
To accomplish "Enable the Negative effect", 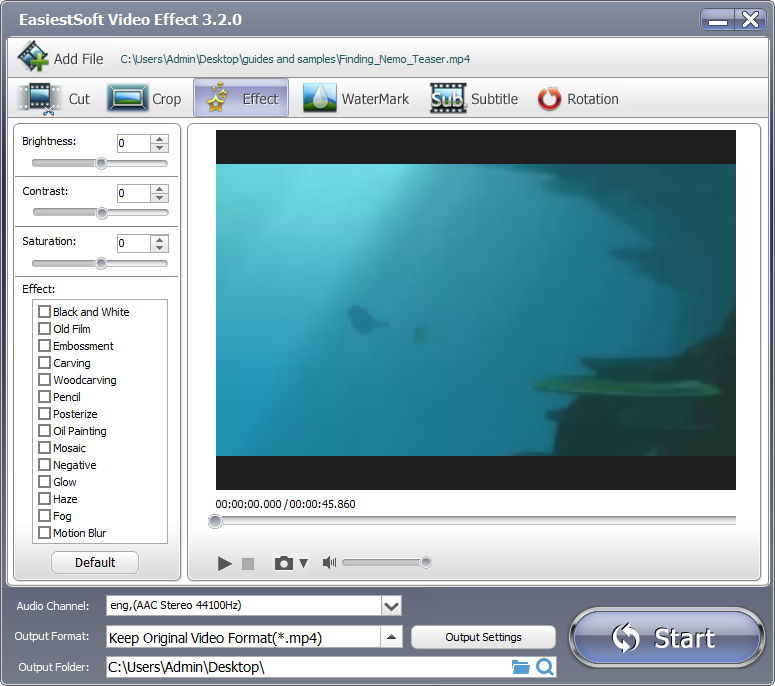I will point(44,465).
